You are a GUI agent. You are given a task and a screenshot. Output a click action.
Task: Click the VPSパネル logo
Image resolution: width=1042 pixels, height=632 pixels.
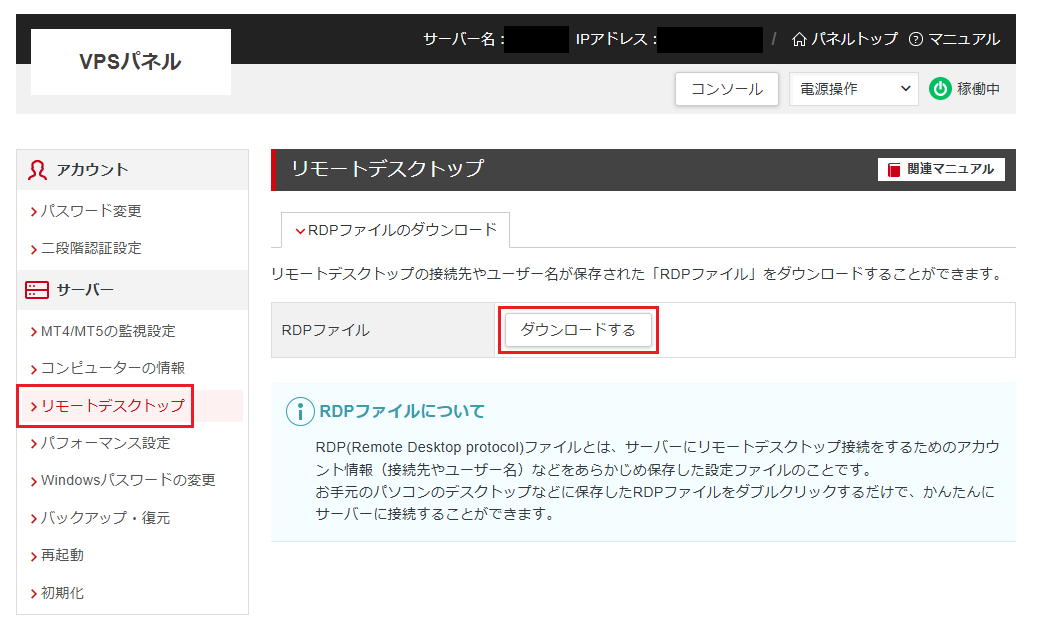tap(131, 62)
